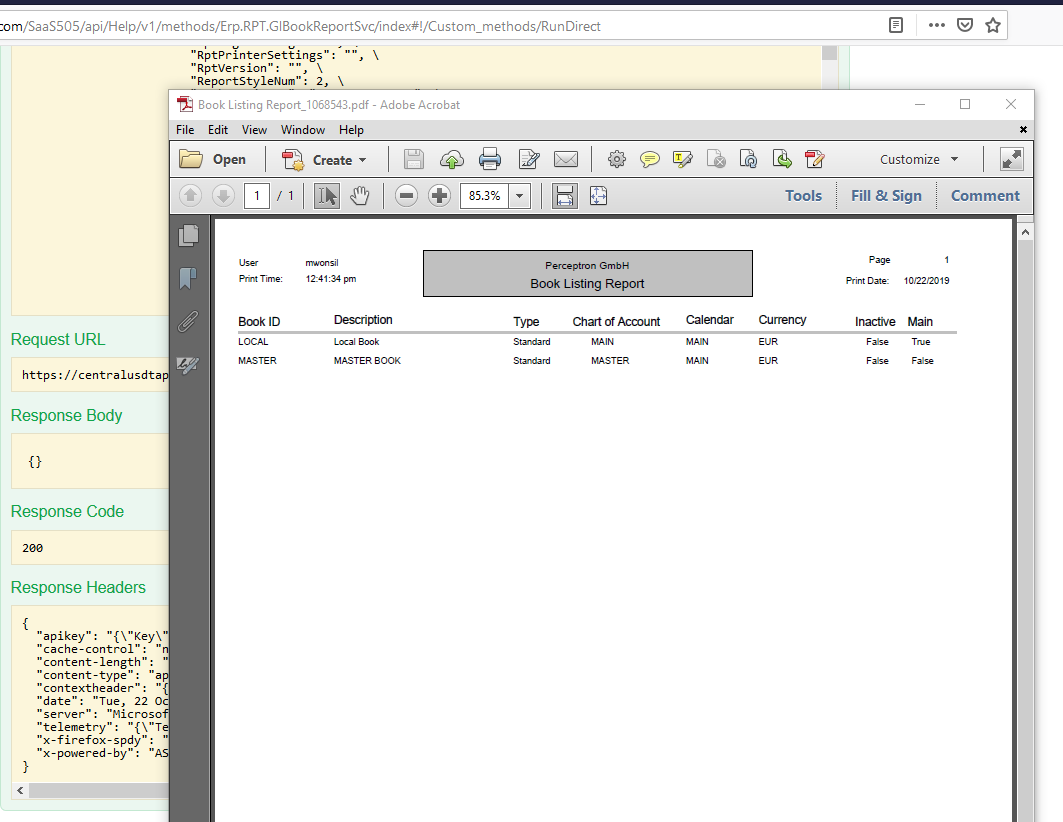Viewport: 1063px width, 822px height.
Task: Open the zoom level percentage dropdown
Action: (518, 195)
